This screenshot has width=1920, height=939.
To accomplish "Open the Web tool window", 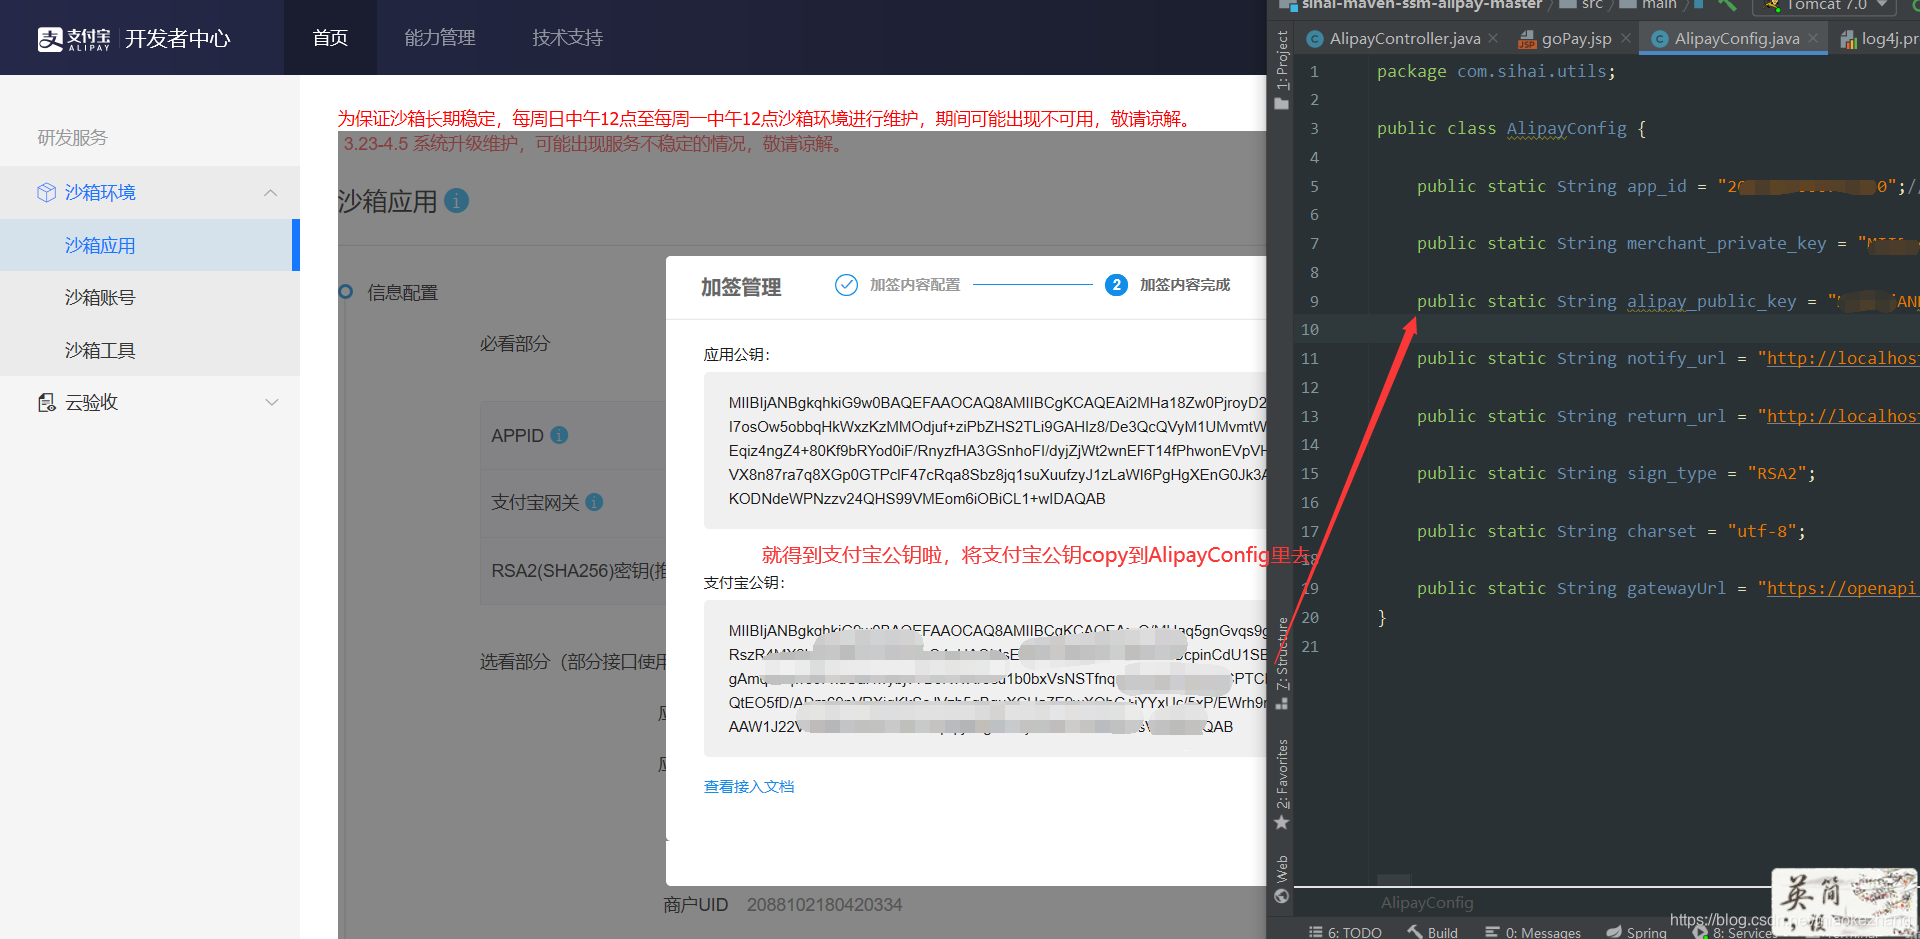I will (x=1282, y=880).
